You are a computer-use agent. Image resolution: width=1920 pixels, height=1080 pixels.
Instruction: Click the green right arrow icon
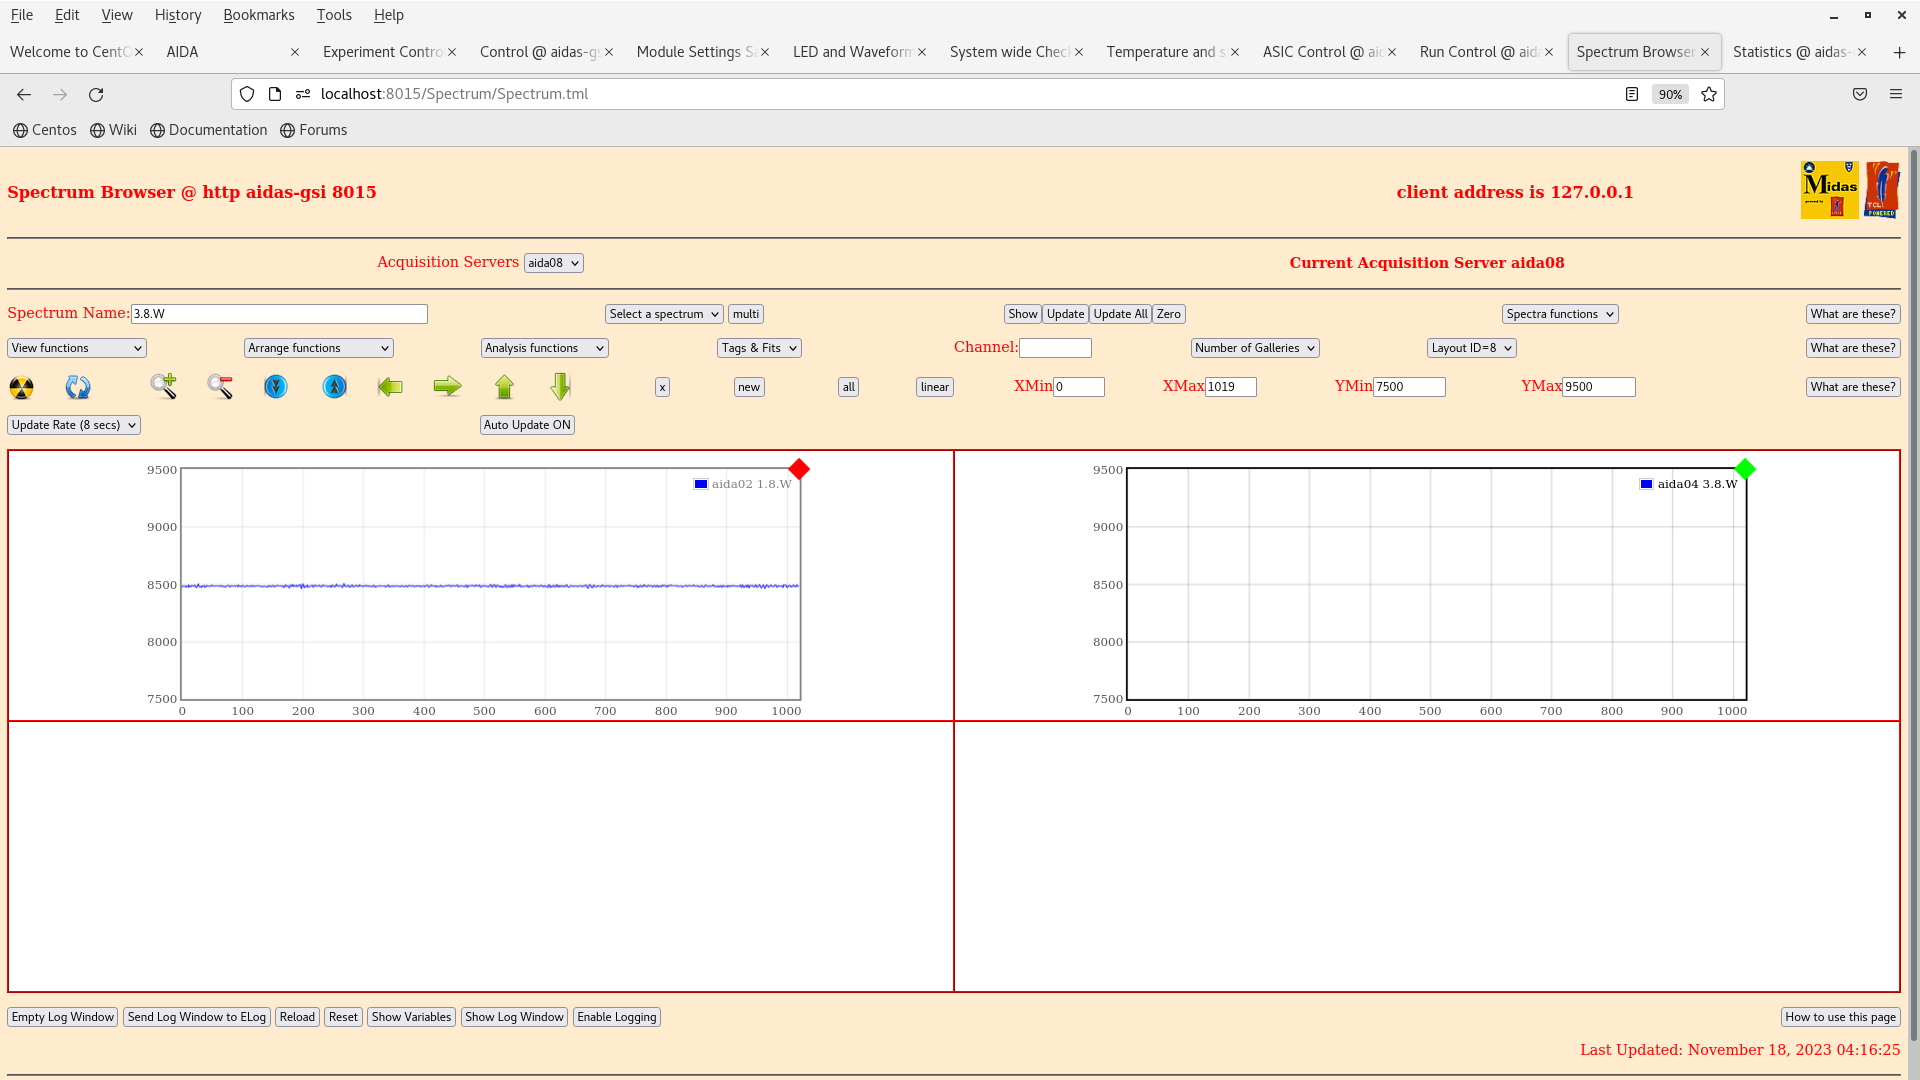(x=447, y=386)
